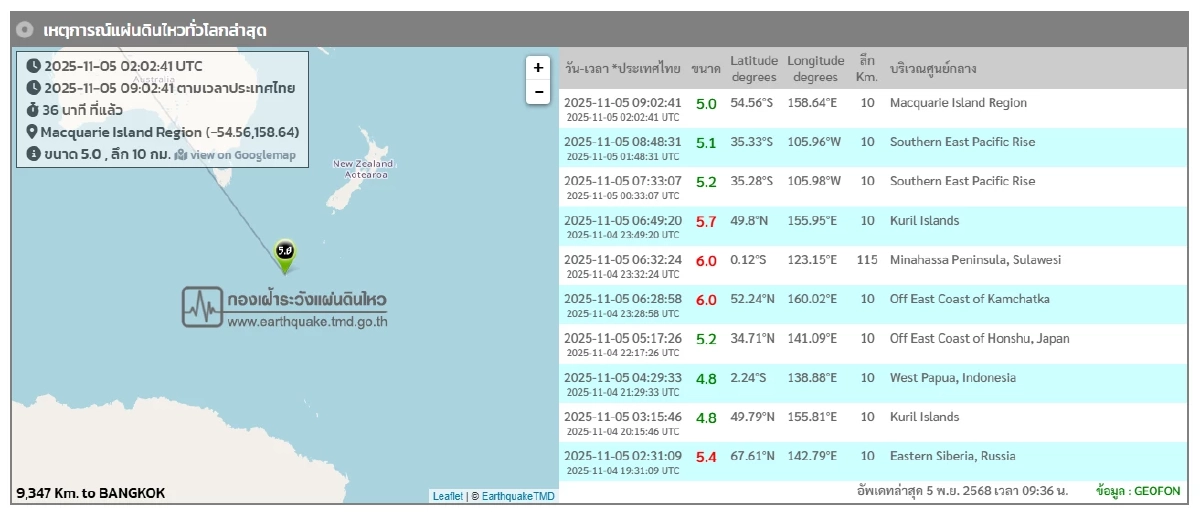Click the location pin icon in info box
This screenshot has width=1200, height=518.
click(x=32, y=132)
